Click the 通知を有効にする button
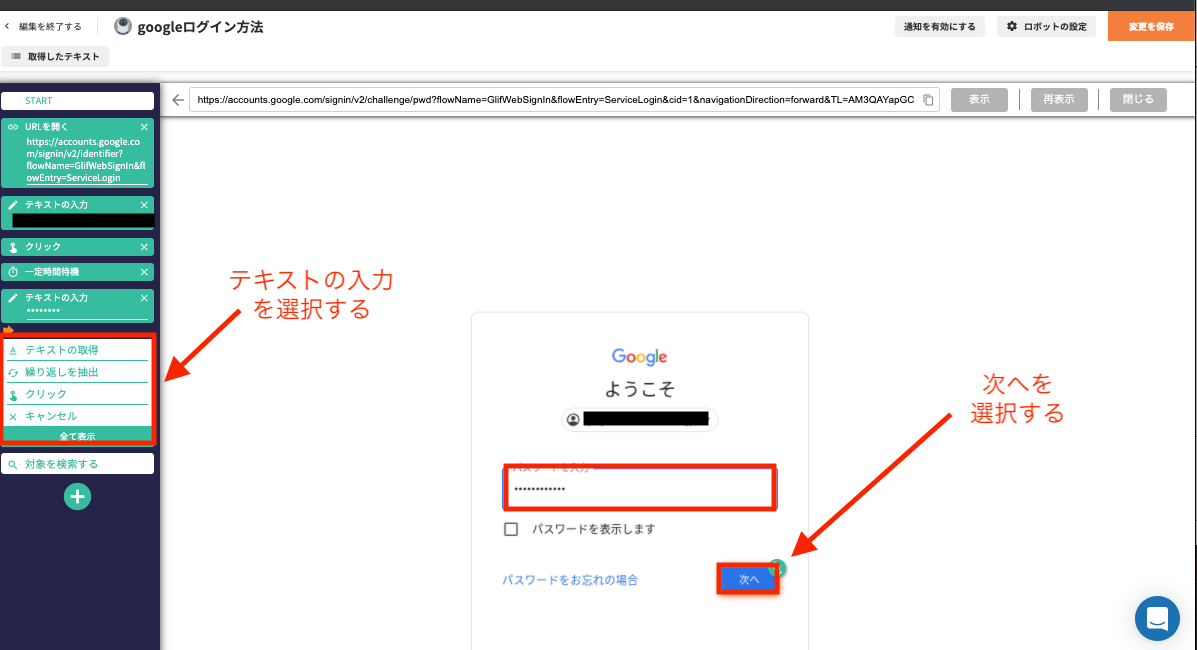1197x650 pixels. pyautogui.click(x=940, y=27)
